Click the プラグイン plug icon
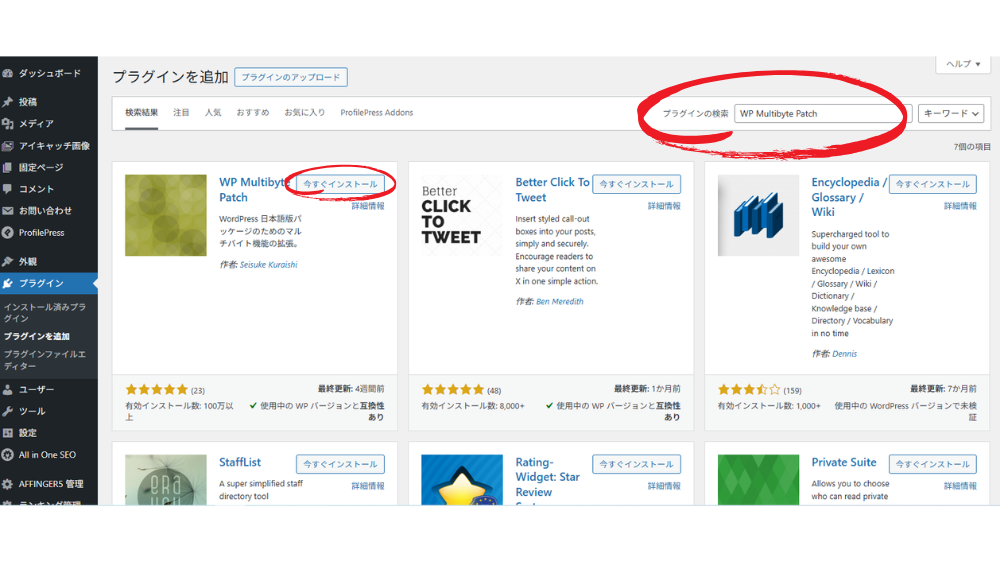1000x562 pixels. (x=8, y=283)
